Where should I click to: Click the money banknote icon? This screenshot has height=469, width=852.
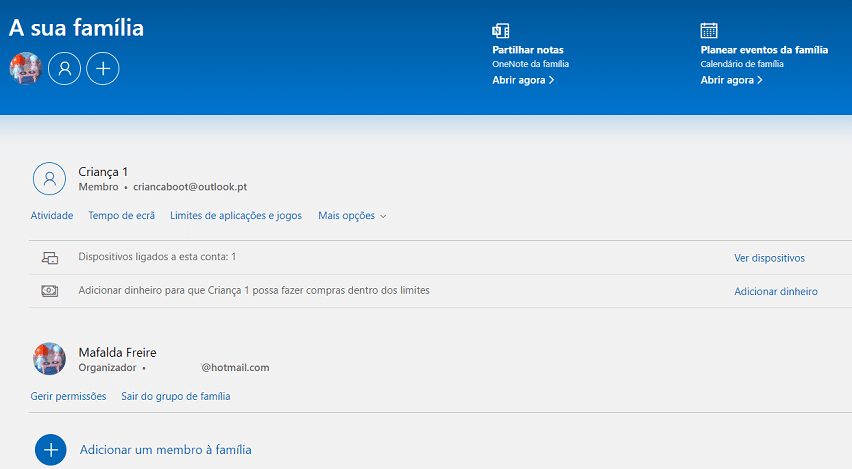(49, 291)
